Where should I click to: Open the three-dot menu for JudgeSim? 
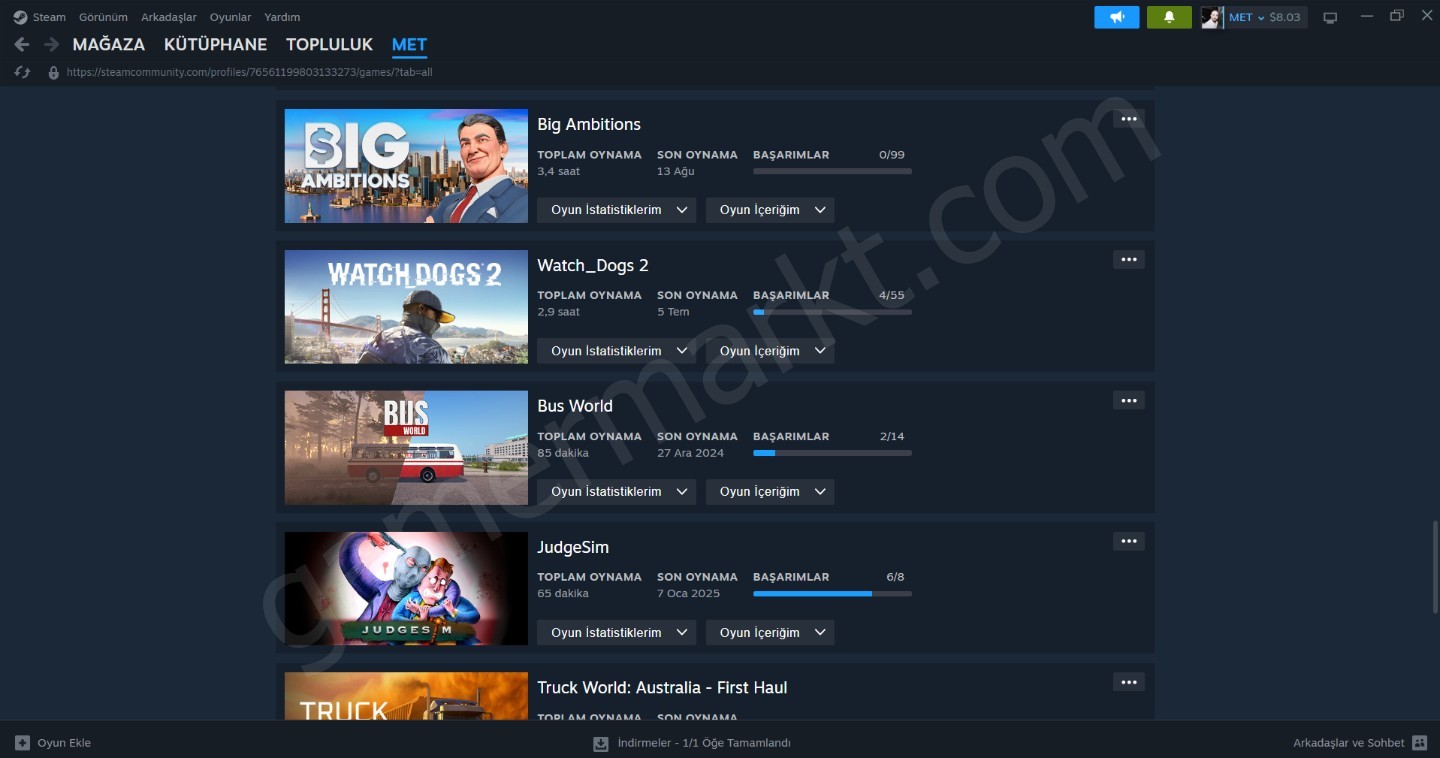click(x=1129, y=541)
